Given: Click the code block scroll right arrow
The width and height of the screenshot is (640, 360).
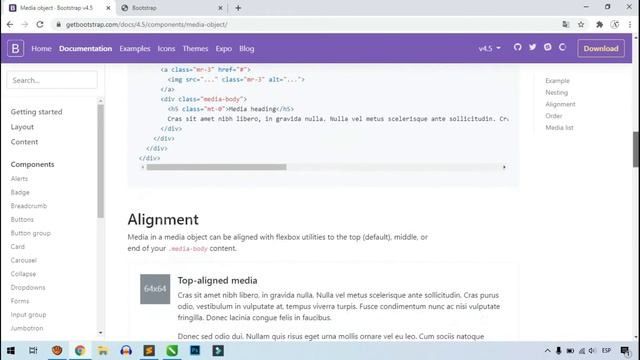Looking at the screenshot, I should 504,167.
